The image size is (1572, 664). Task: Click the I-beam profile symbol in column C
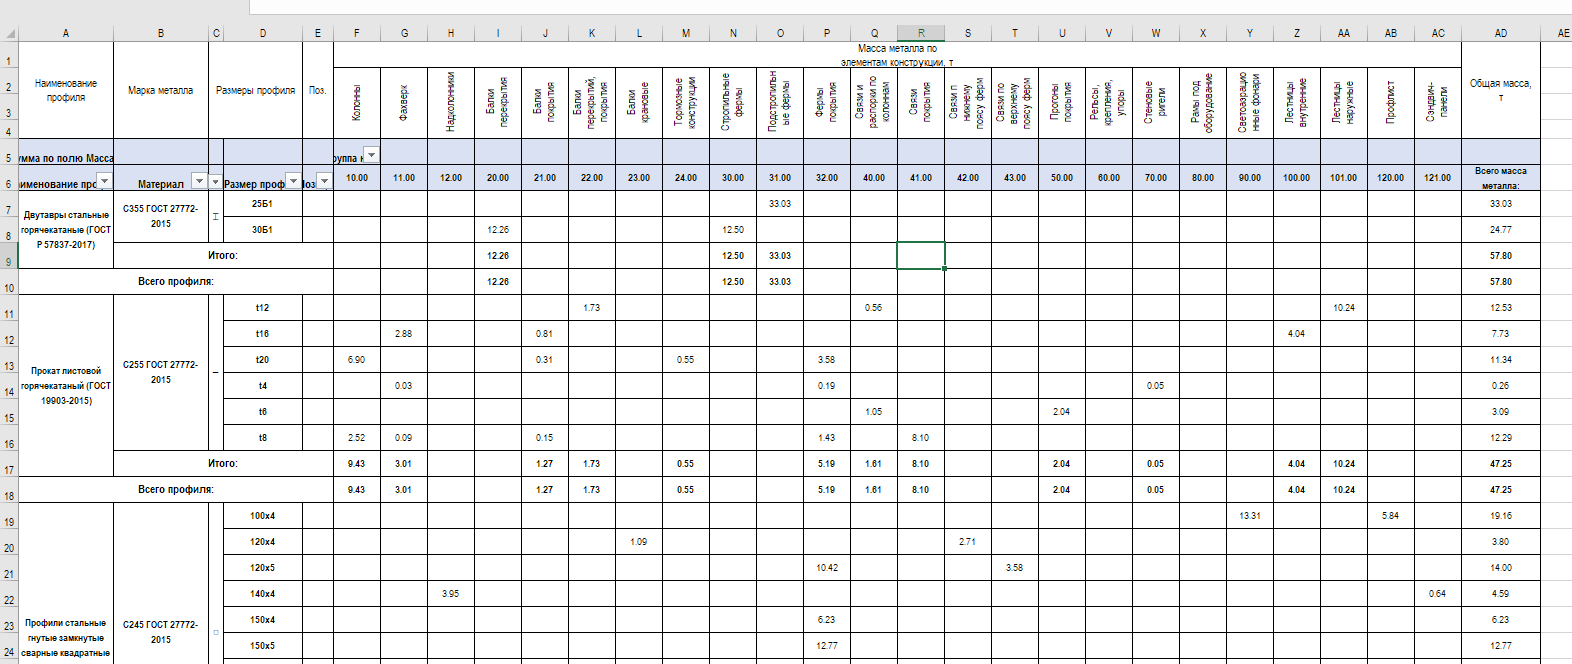click(x=216, y=216)
